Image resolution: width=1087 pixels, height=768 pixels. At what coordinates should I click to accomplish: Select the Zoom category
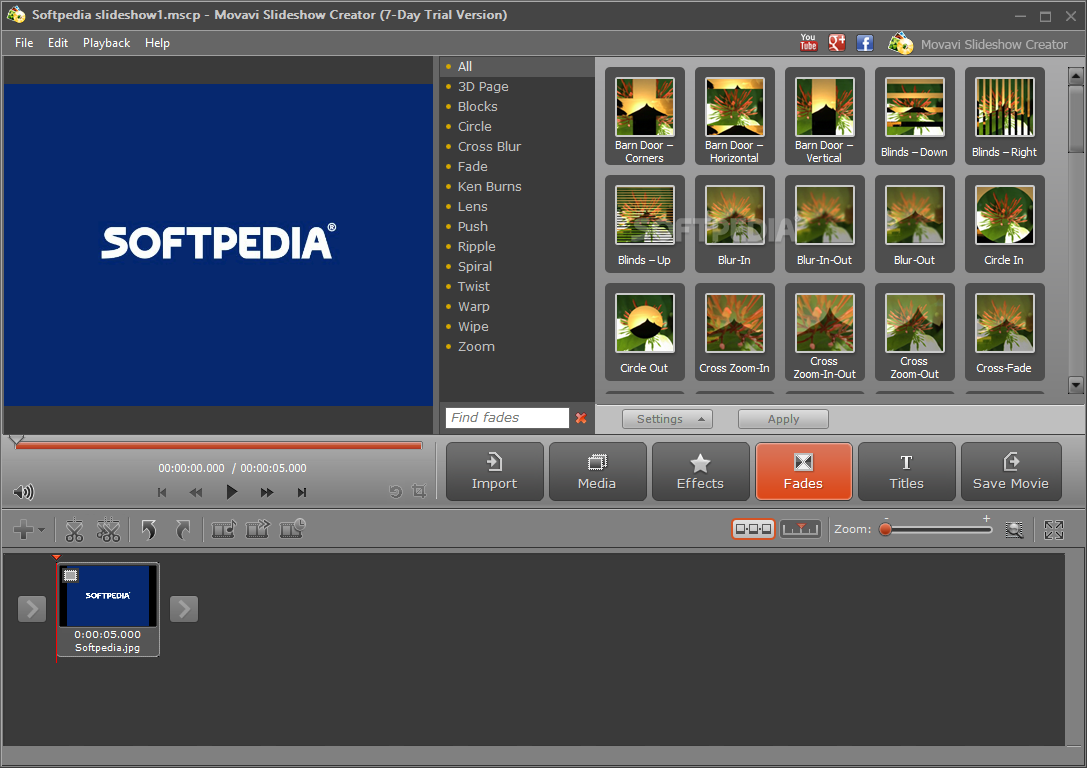pyautogui.click(x=516, y=347)
